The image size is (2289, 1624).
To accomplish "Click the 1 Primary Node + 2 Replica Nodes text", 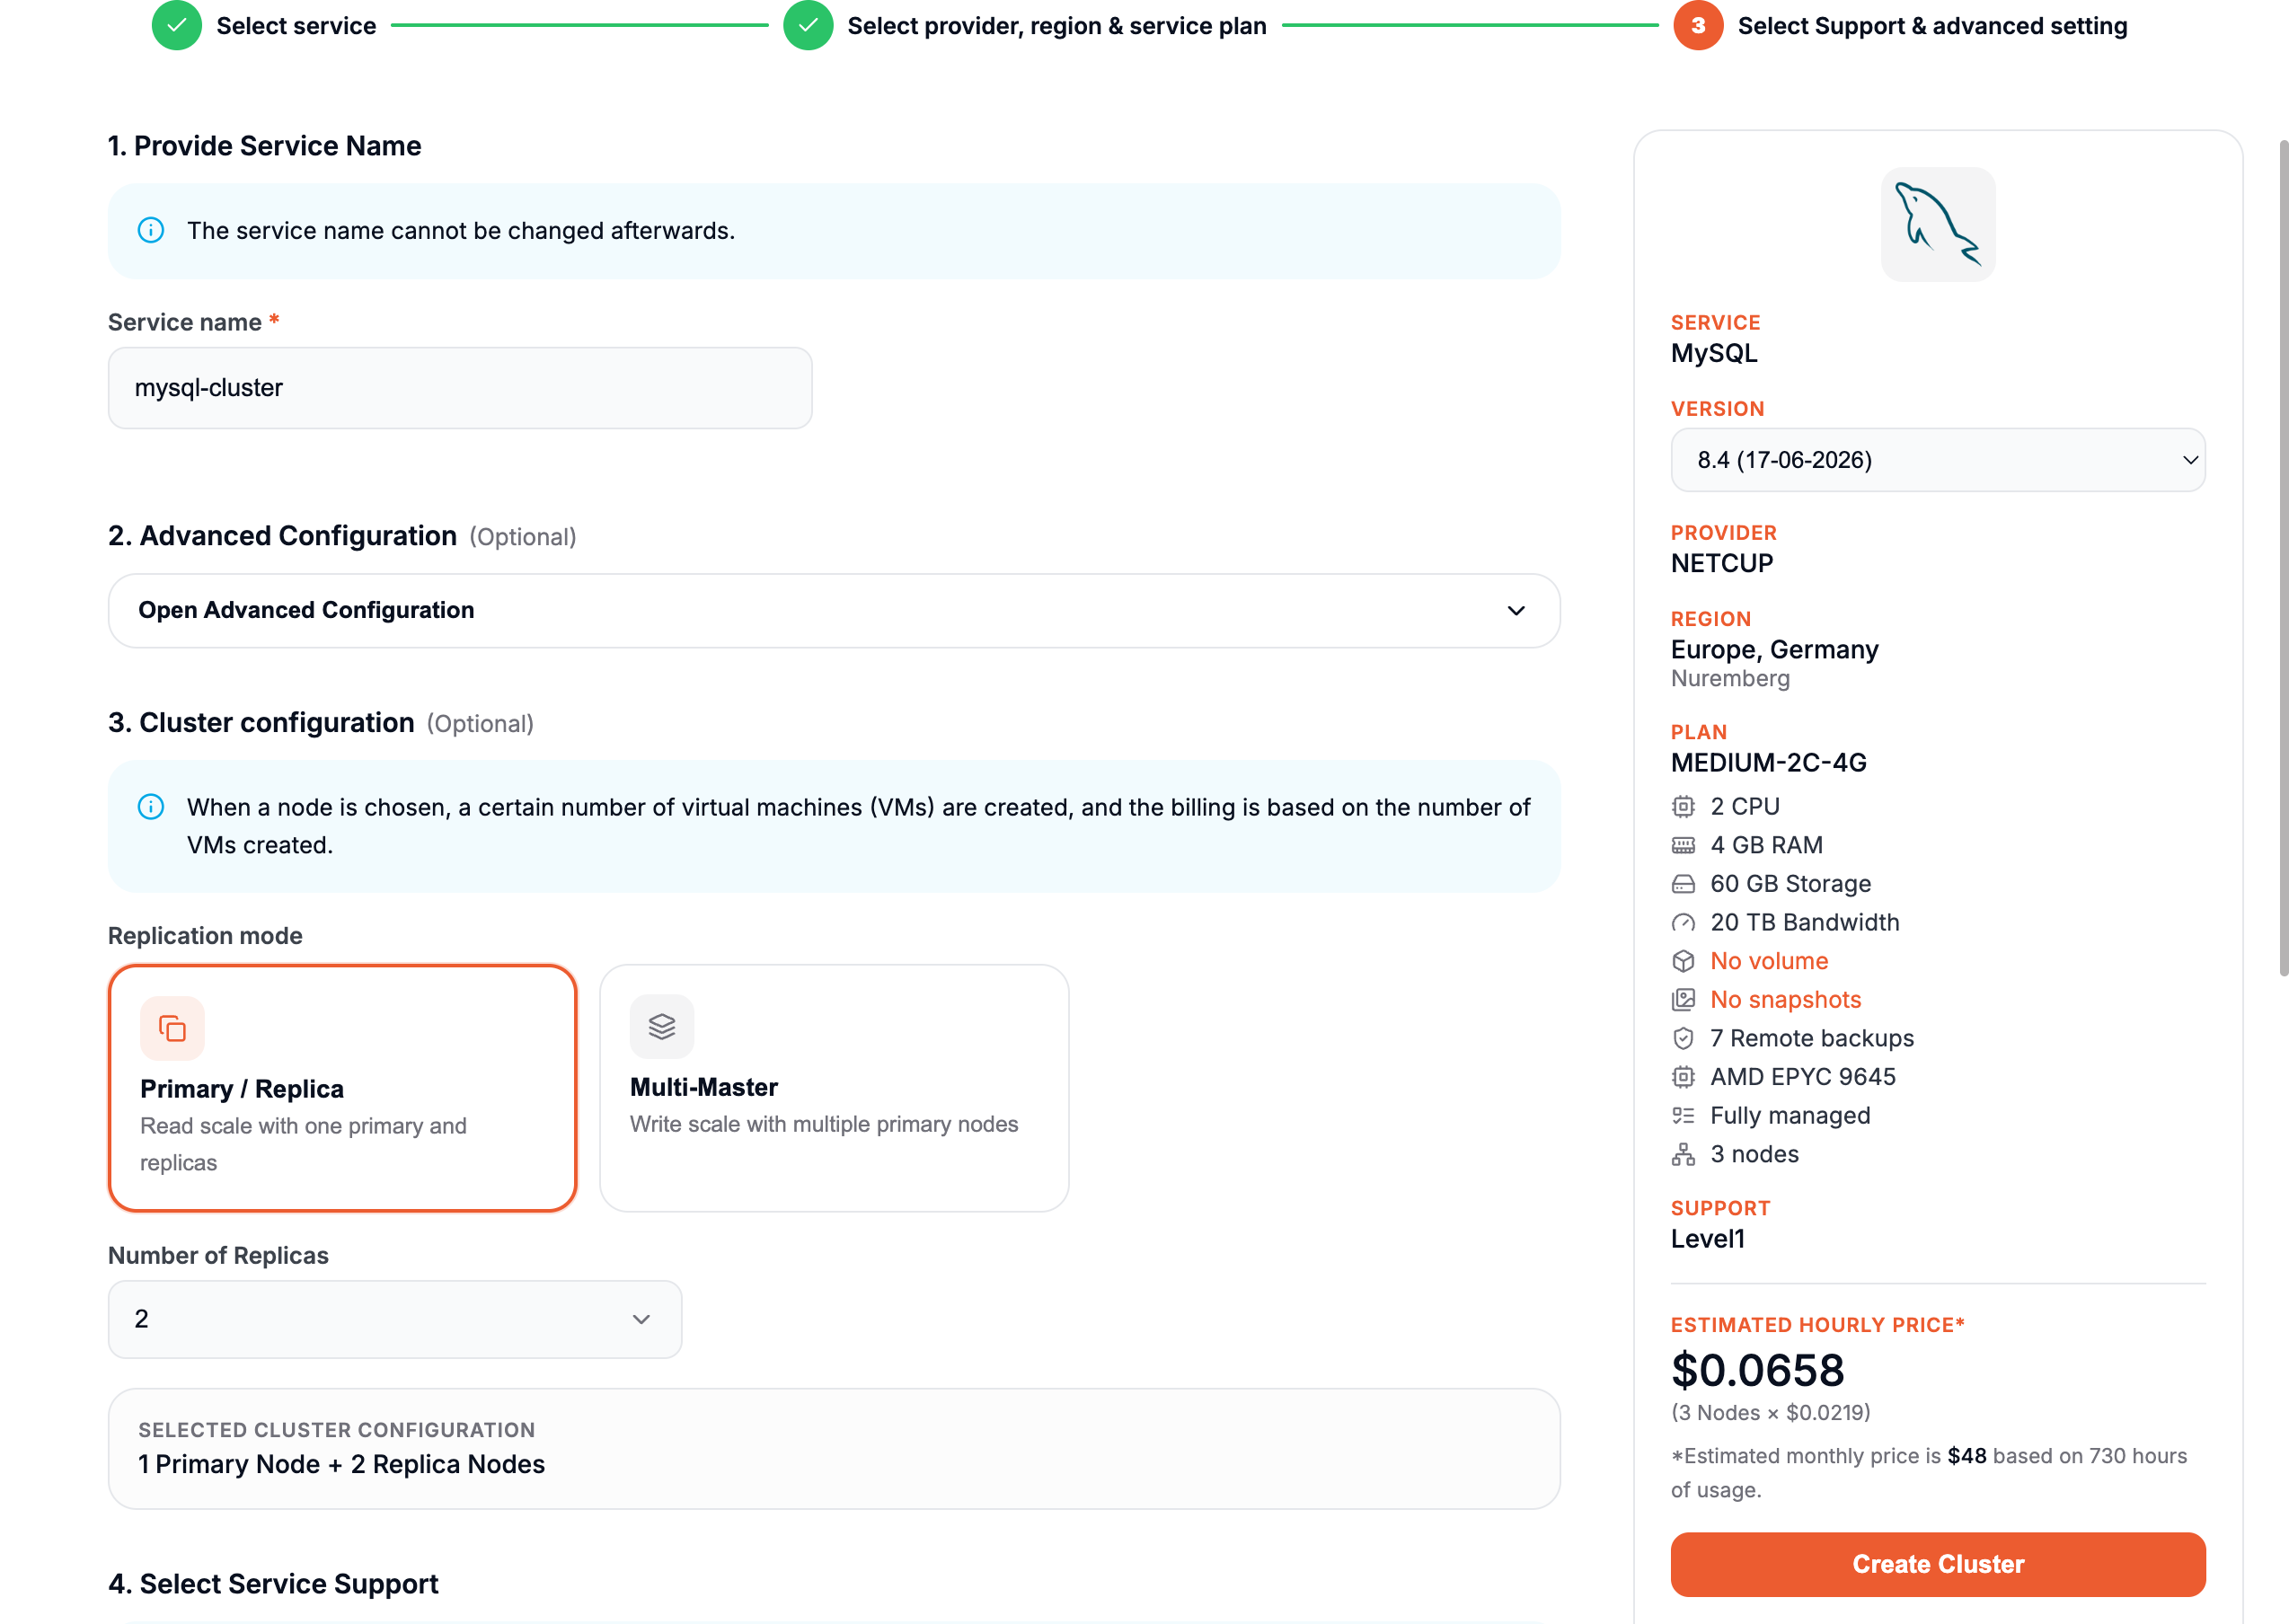I will coord(341,1464).
